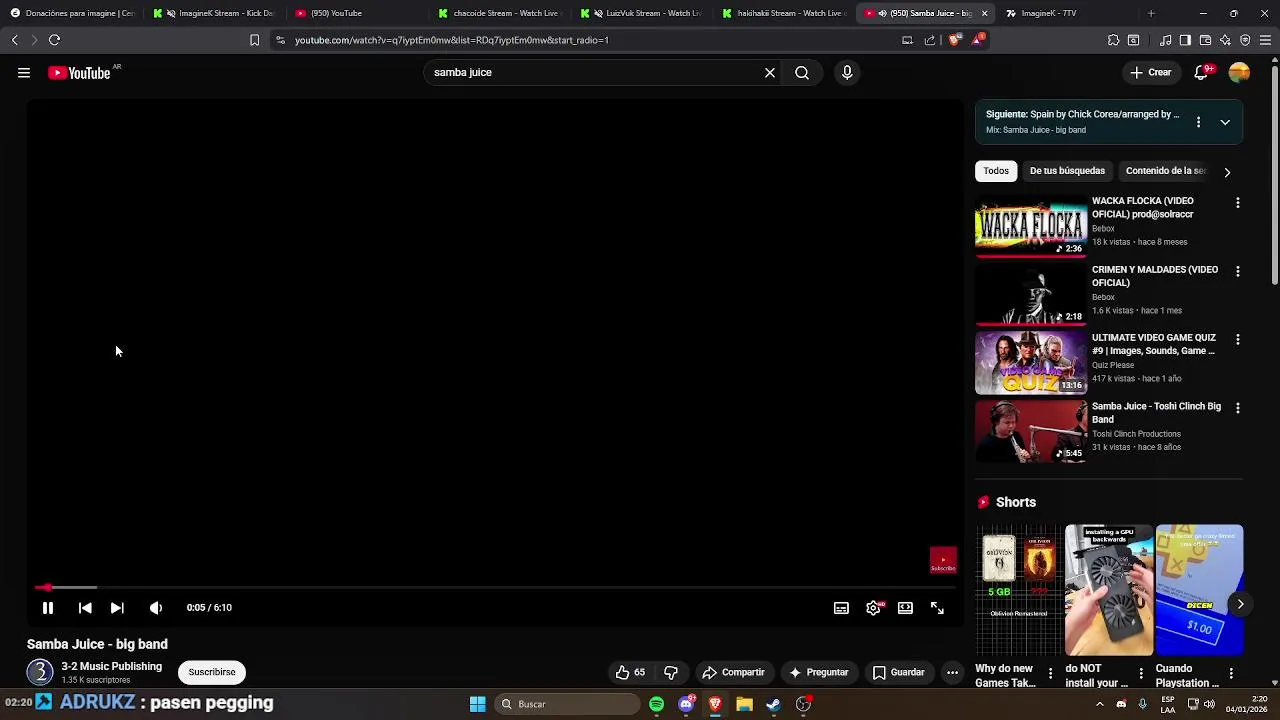The height and width of the screenshot is (720, 1280).
Task: Mute the video volume
Action: (156, 608)
